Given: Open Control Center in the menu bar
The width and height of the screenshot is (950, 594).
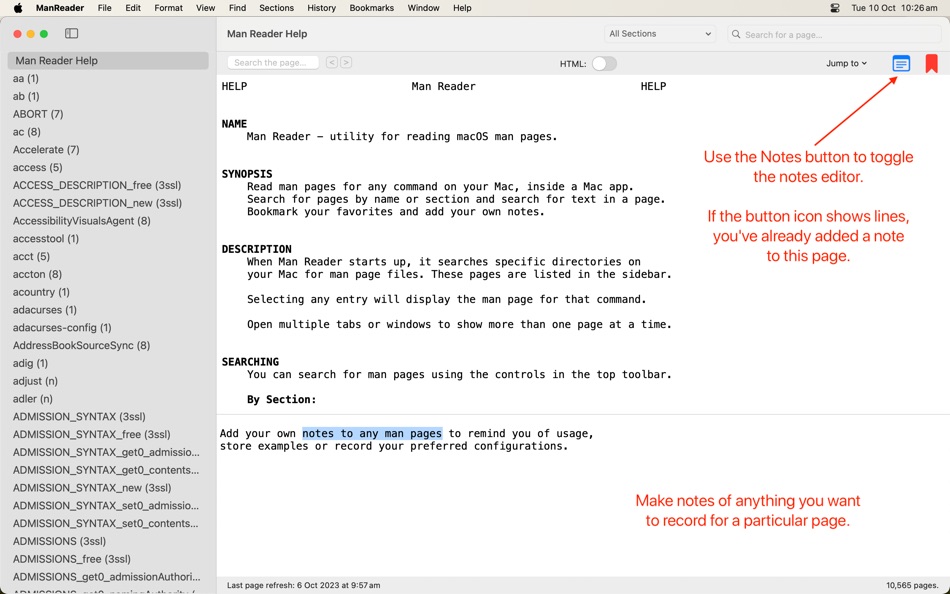Looking at the screenshot, I should point(835,8).
